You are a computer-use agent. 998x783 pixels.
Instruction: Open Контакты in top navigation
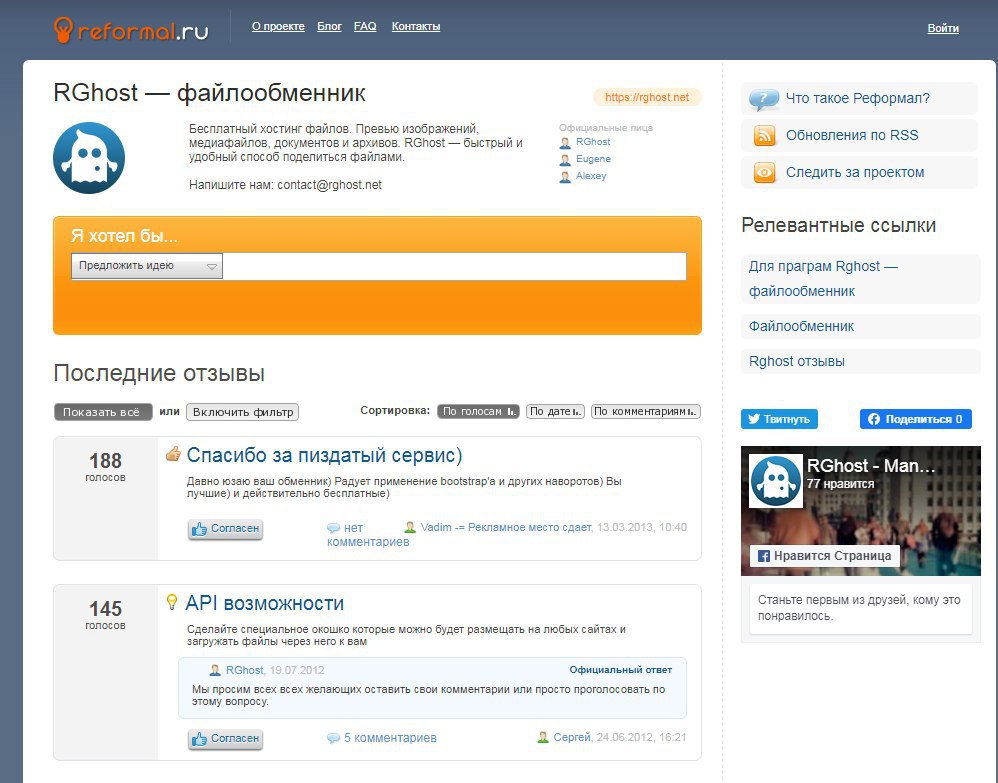coord(416,26)
